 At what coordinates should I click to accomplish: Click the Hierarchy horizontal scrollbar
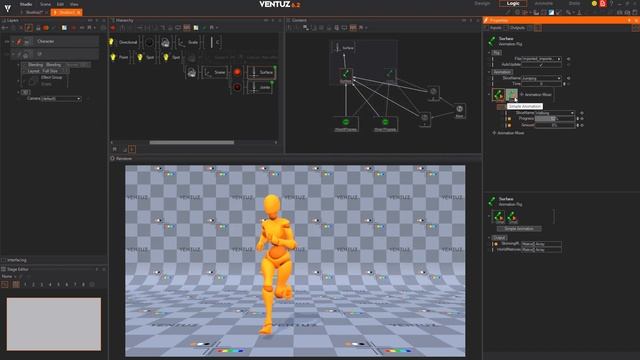(191, 142)
